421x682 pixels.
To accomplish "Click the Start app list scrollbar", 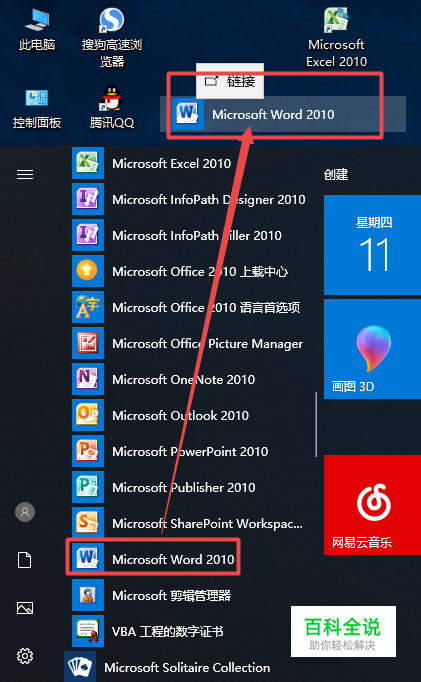I will [316, 424].
